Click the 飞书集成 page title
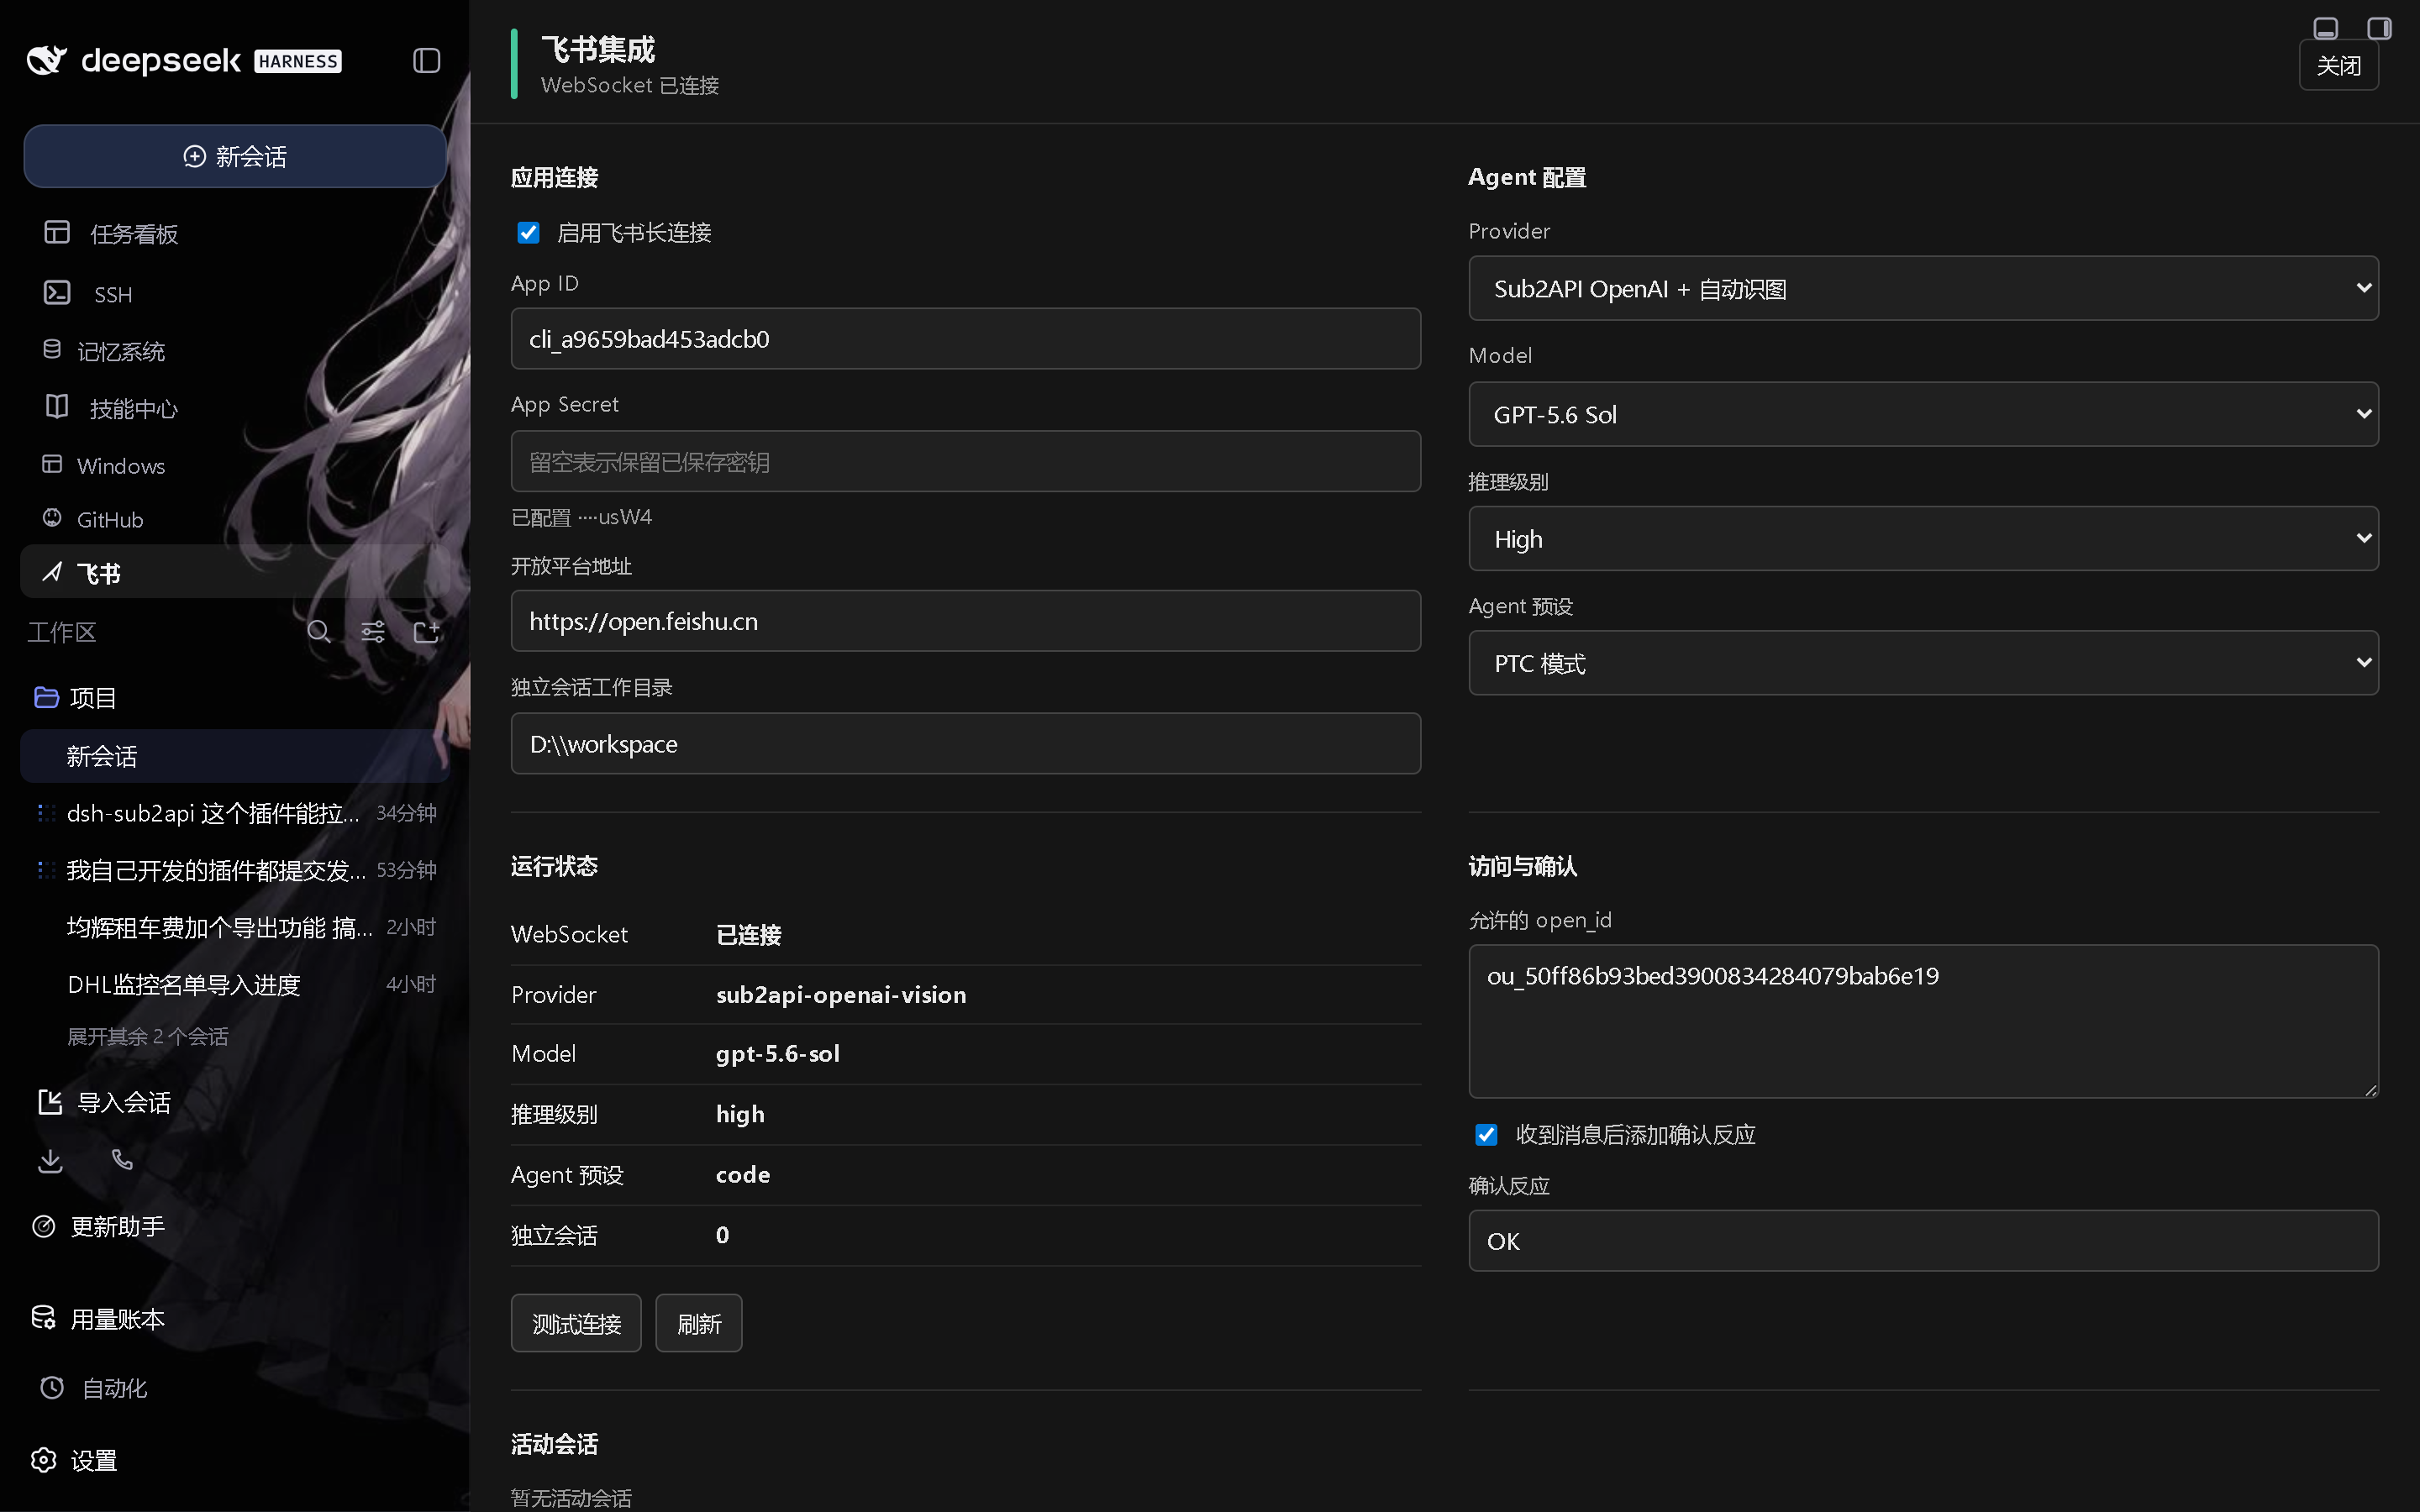The height and width of the screenshot is (1512, 2420). (598, 49)
